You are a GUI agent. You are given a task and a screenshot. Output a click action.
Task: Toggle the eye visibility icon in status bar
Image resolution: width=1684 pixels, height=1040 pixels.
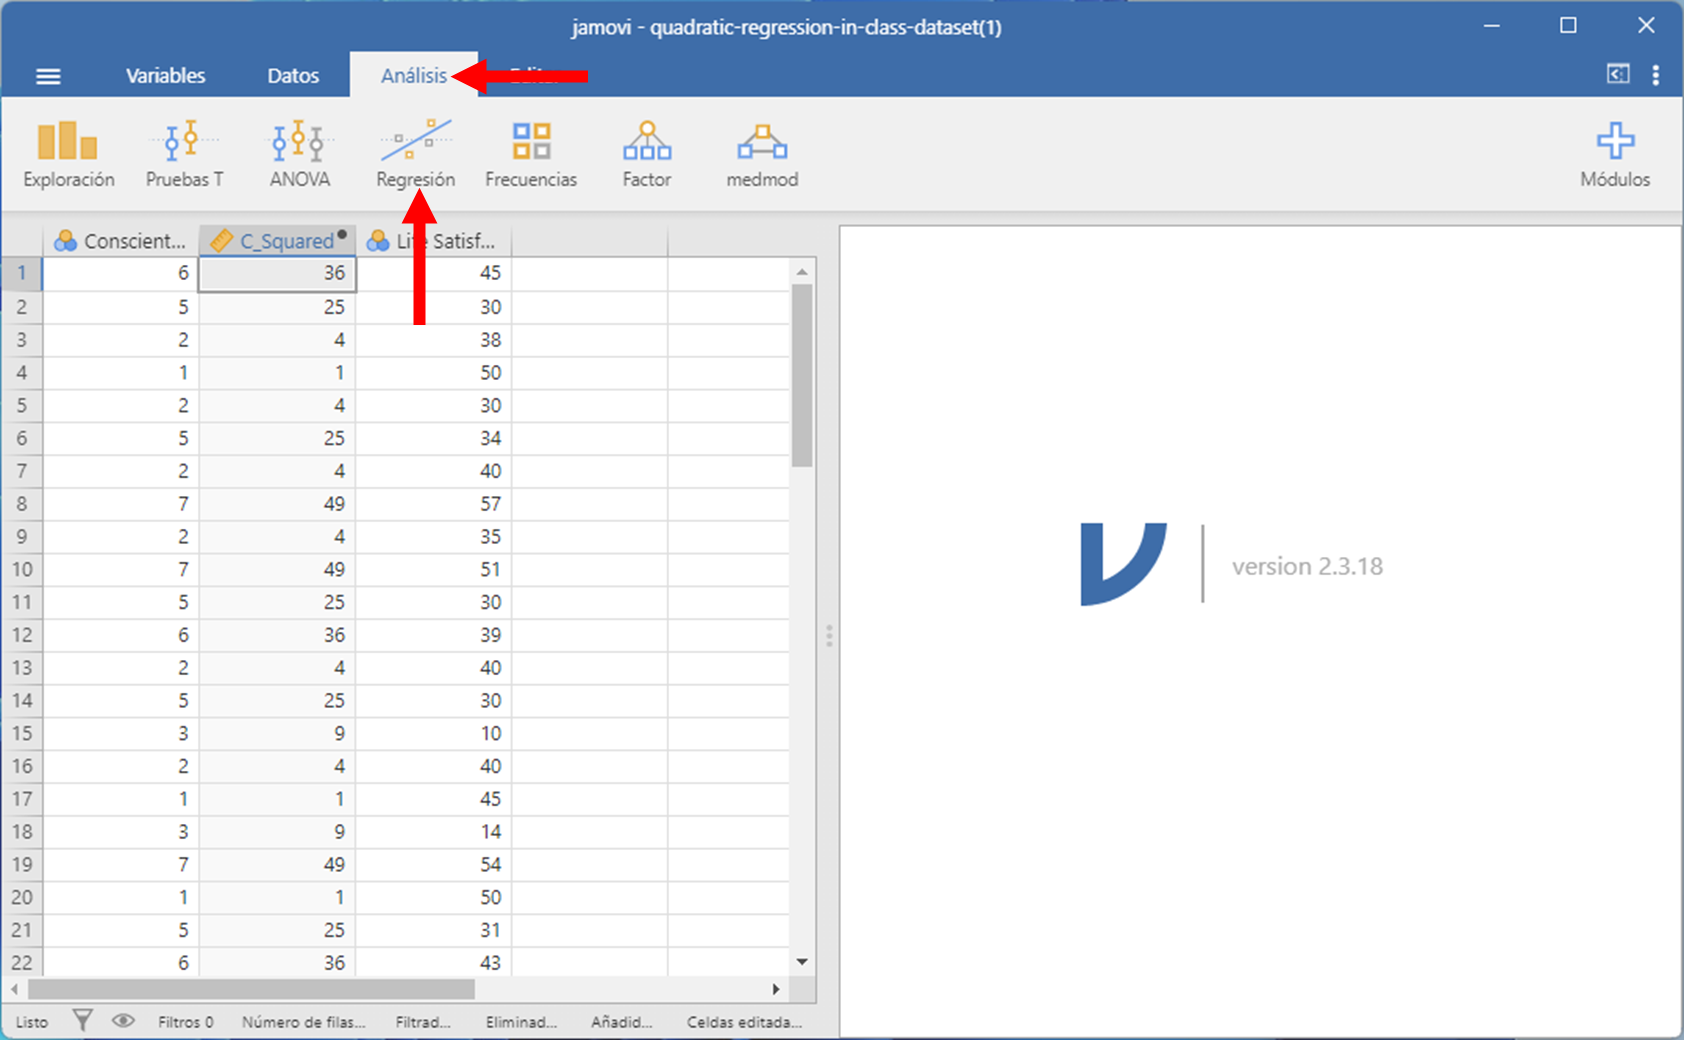pos(123,1021)
